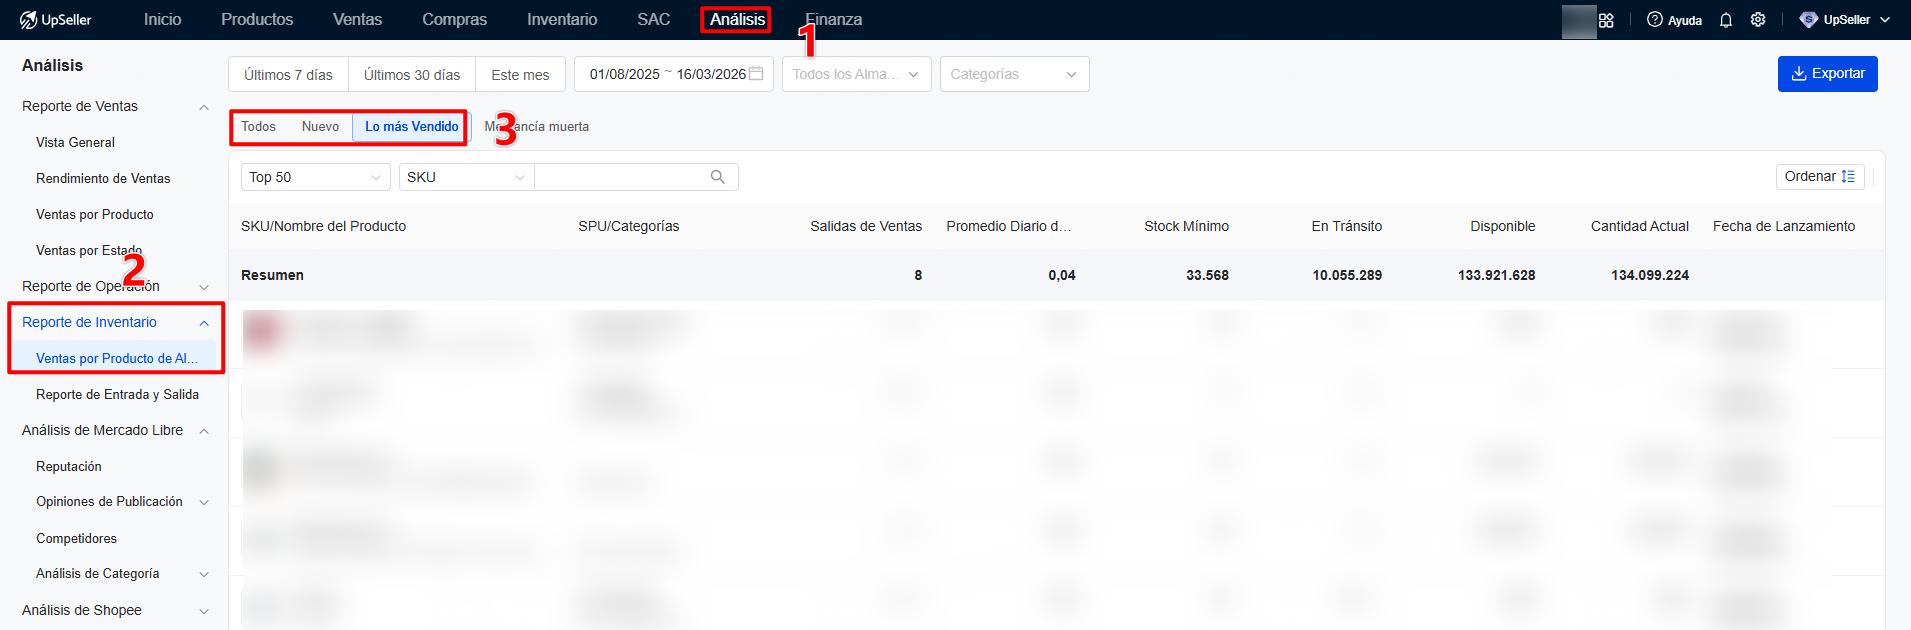Image resolution: width=1911 pixels, height=630 pixels.
Task: Open the Top 50 dropdown
Action: 315,177
